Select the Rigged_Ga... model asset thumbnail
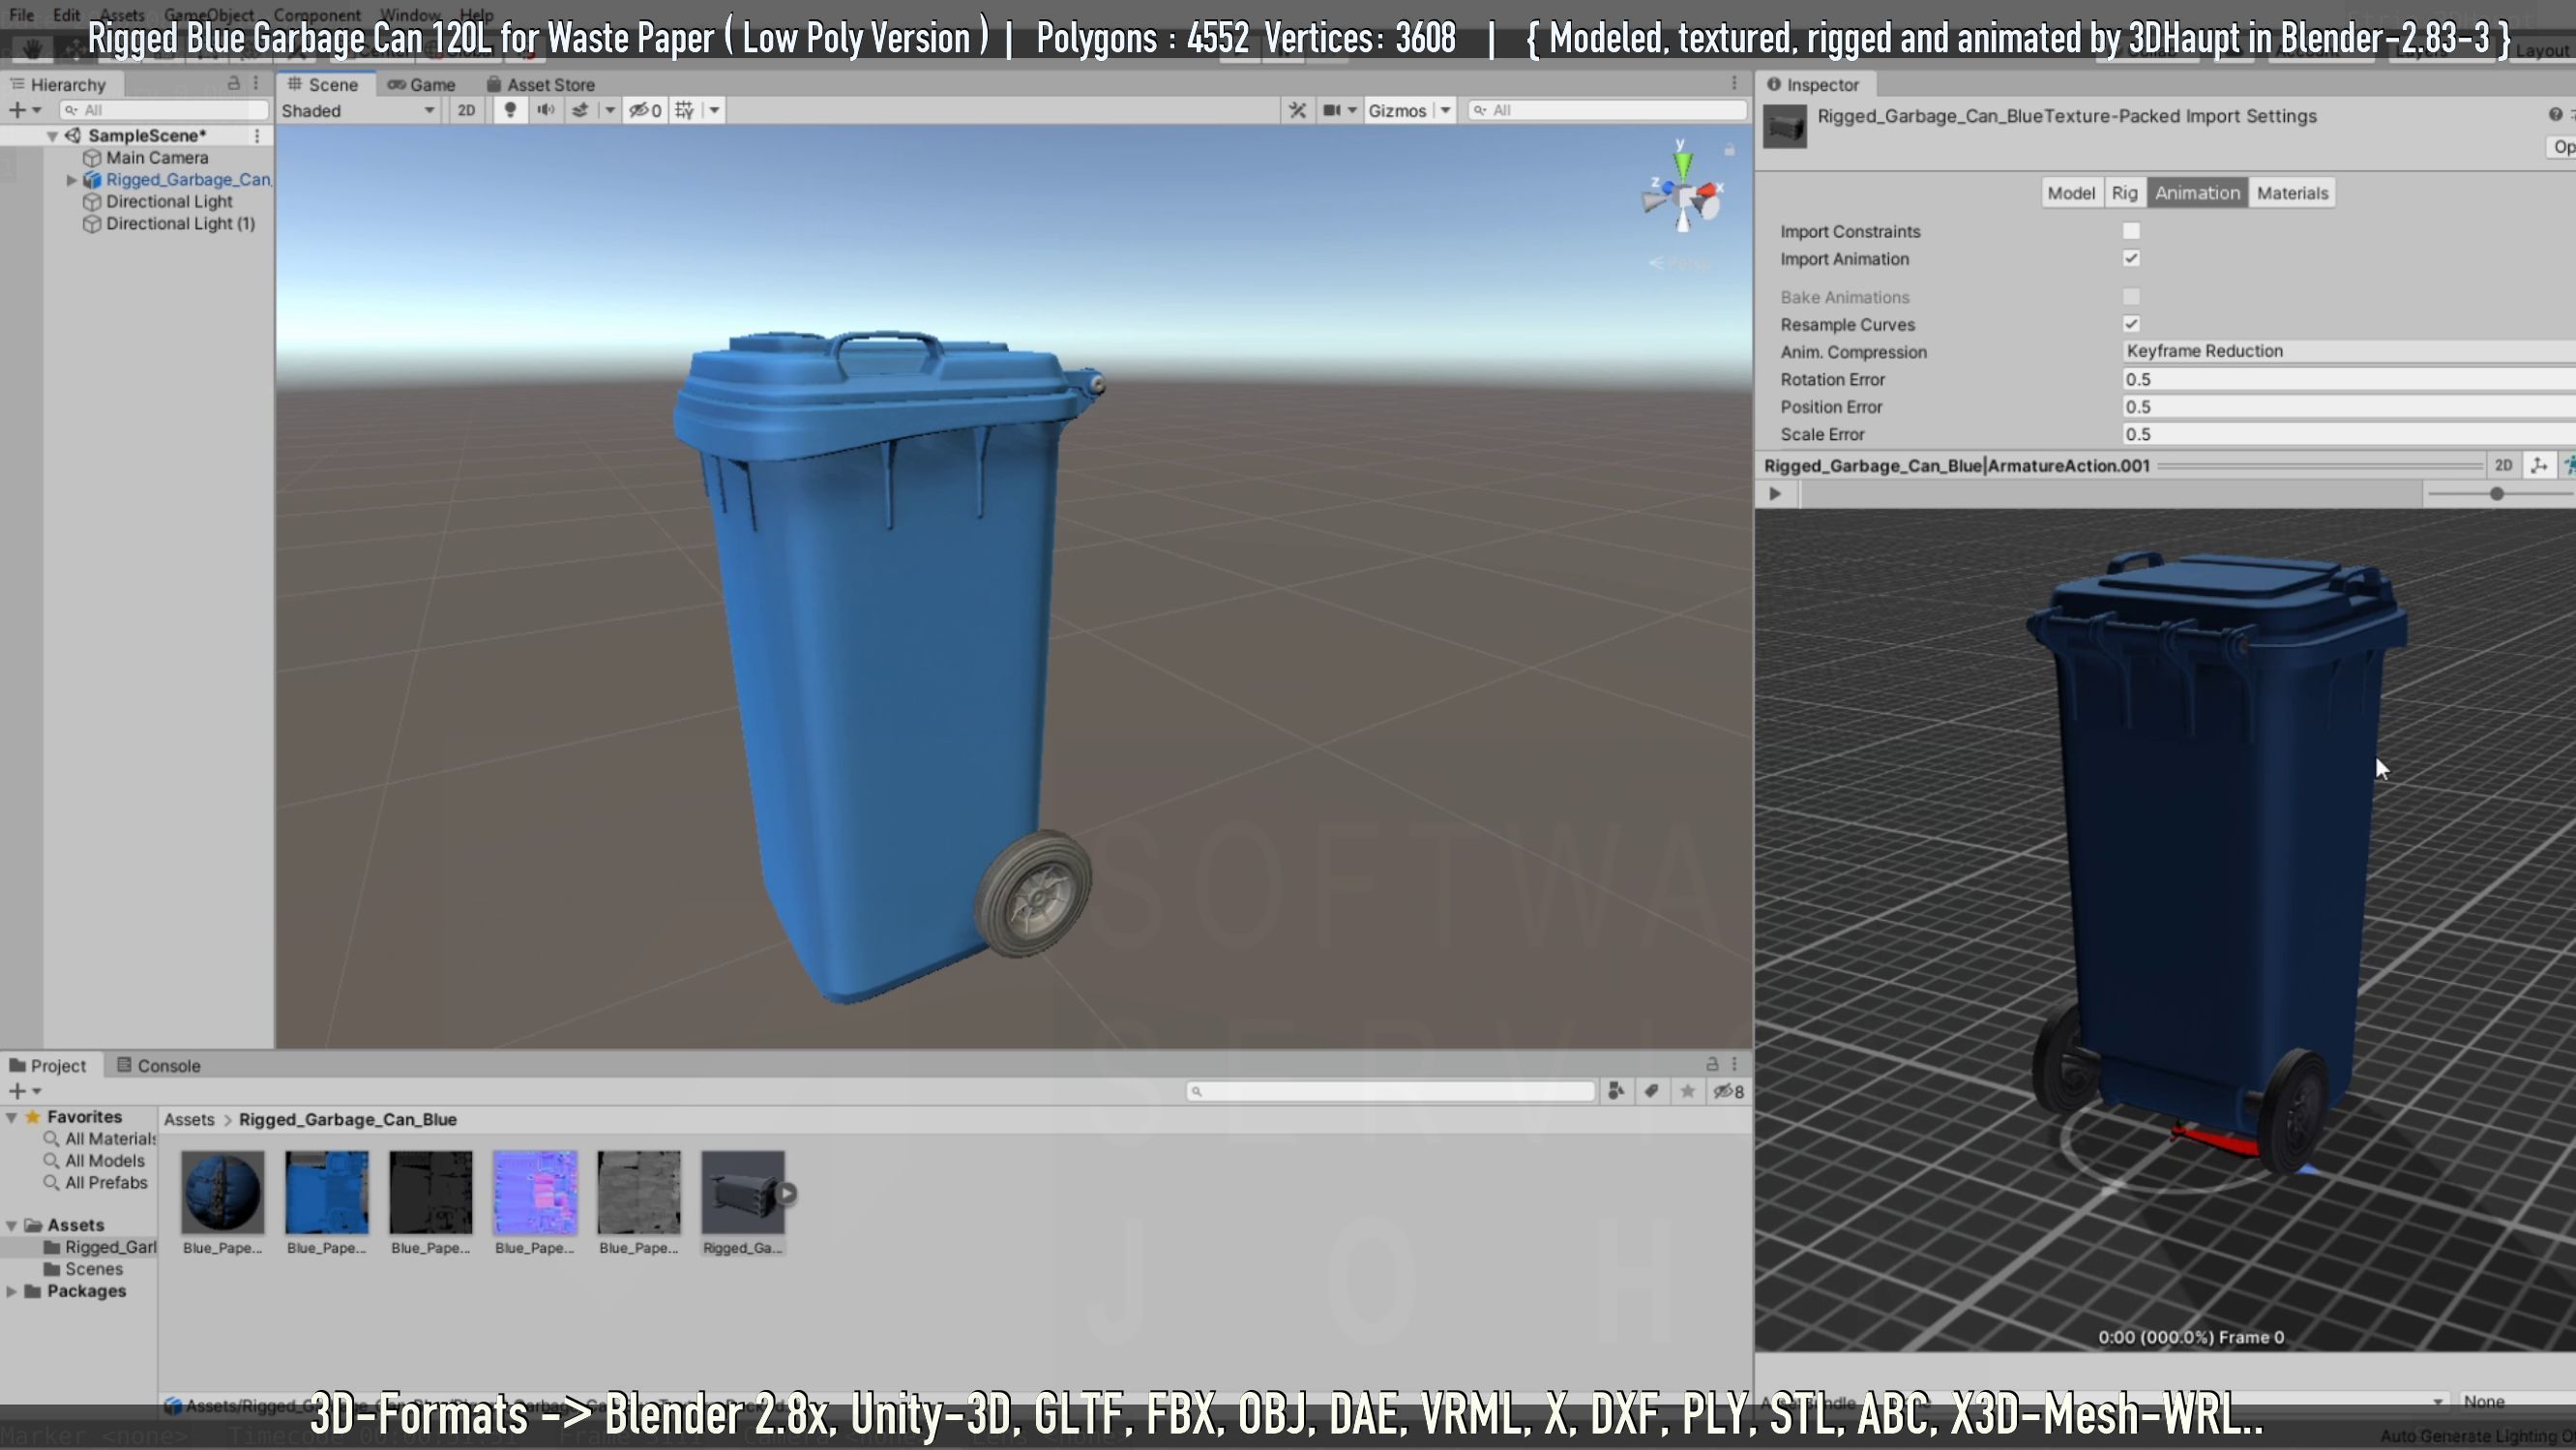 click(742, 1192)
